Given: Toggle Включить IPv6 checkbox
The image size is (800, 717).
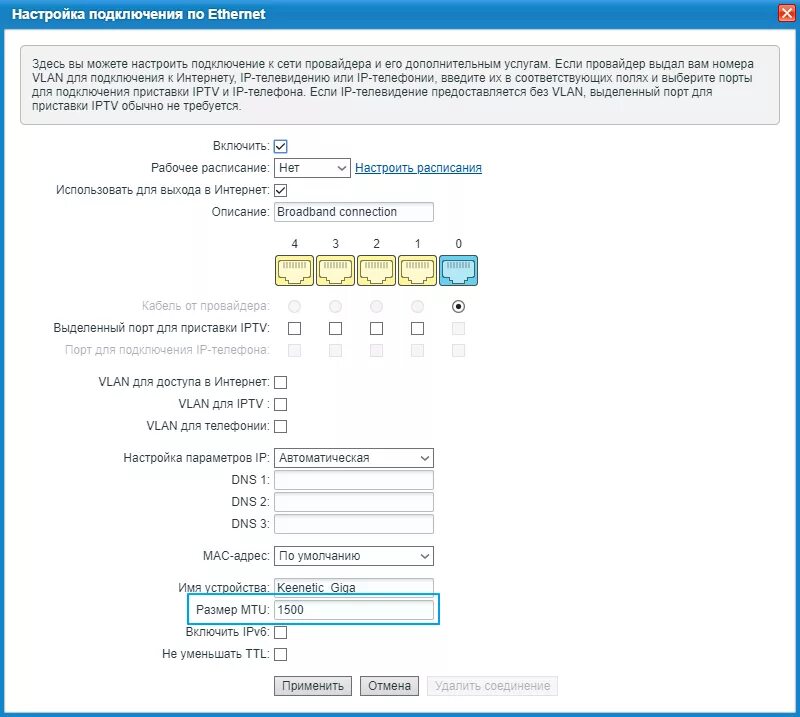Looking at the screenshot, I should [281, 632].
